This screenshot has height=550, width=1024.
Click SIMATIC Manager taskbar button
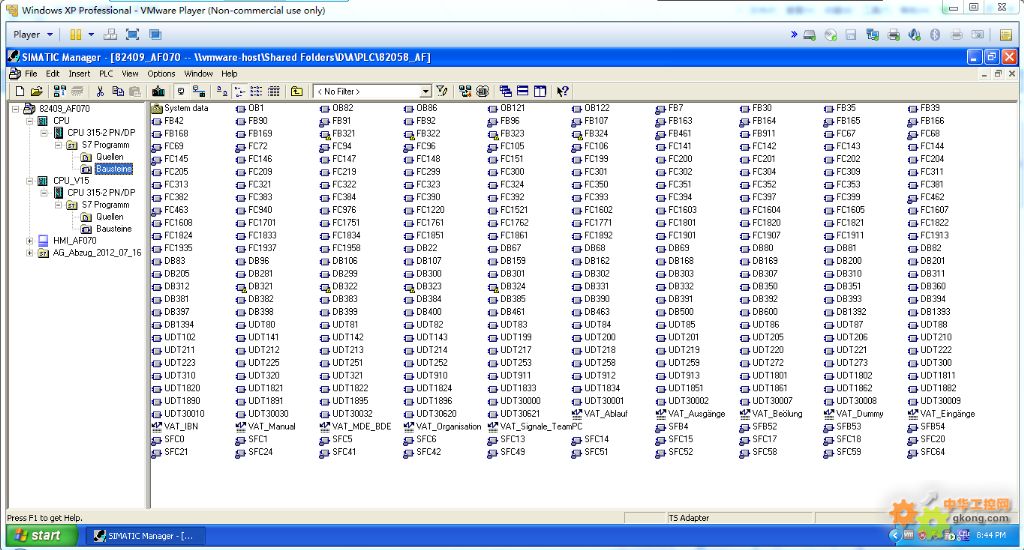point(148,536)
